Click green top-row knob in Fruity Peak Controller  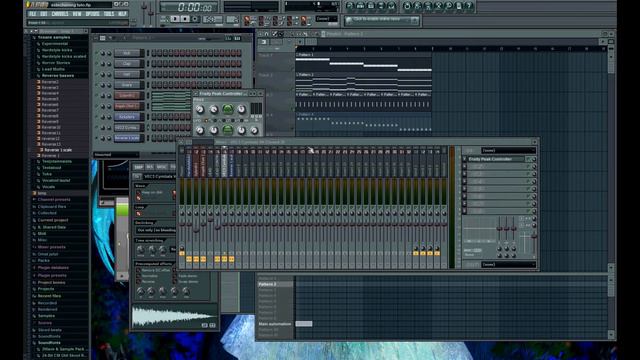click(x=228, y=109)
